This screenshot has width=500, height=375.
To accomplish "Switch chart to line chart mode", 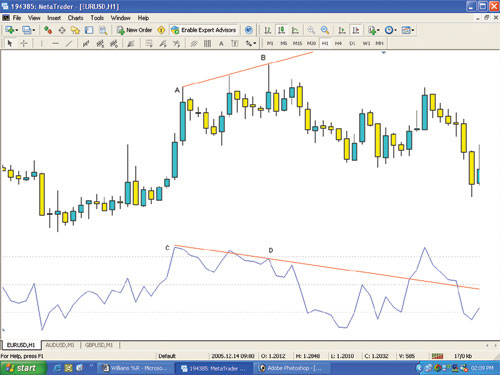I will [295, 30].
